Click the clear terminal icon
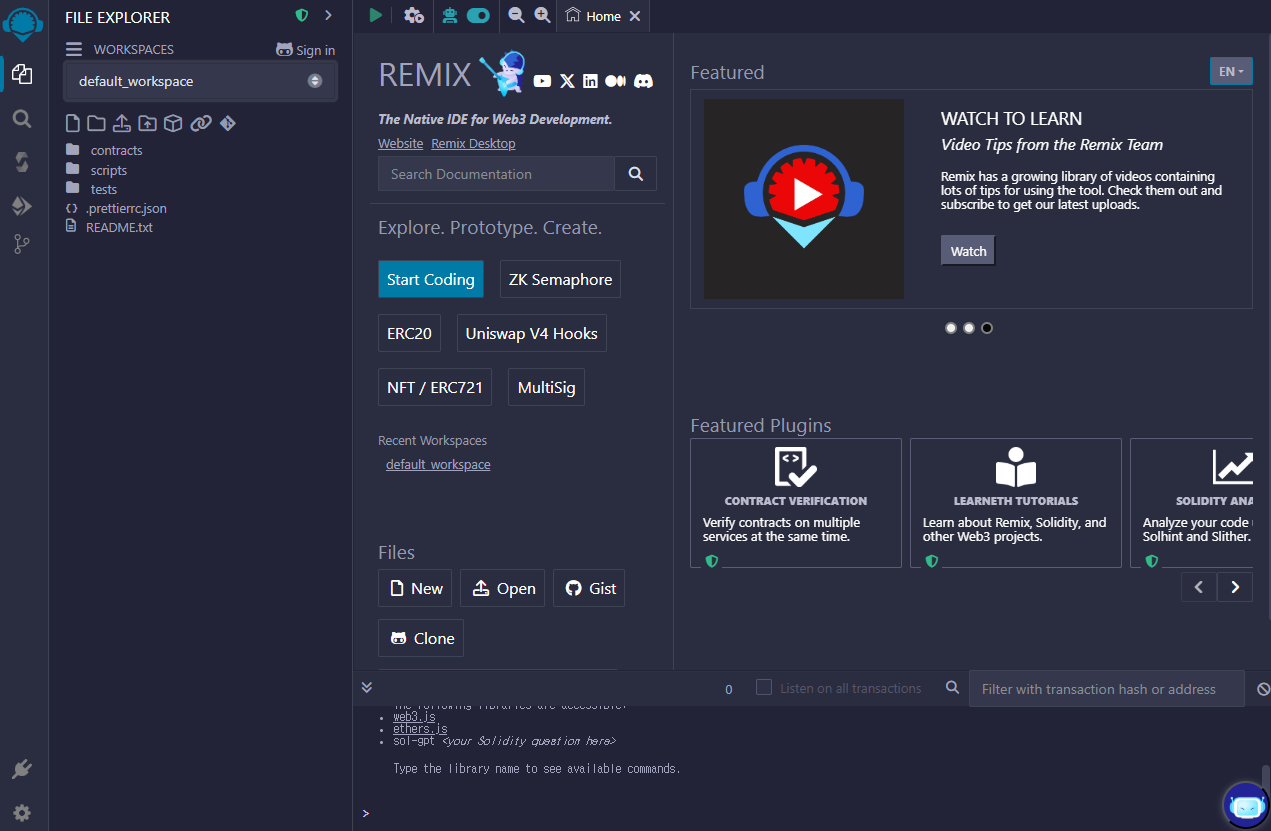This screenshot has width=1271, height=831. [x=1263, y=689]
